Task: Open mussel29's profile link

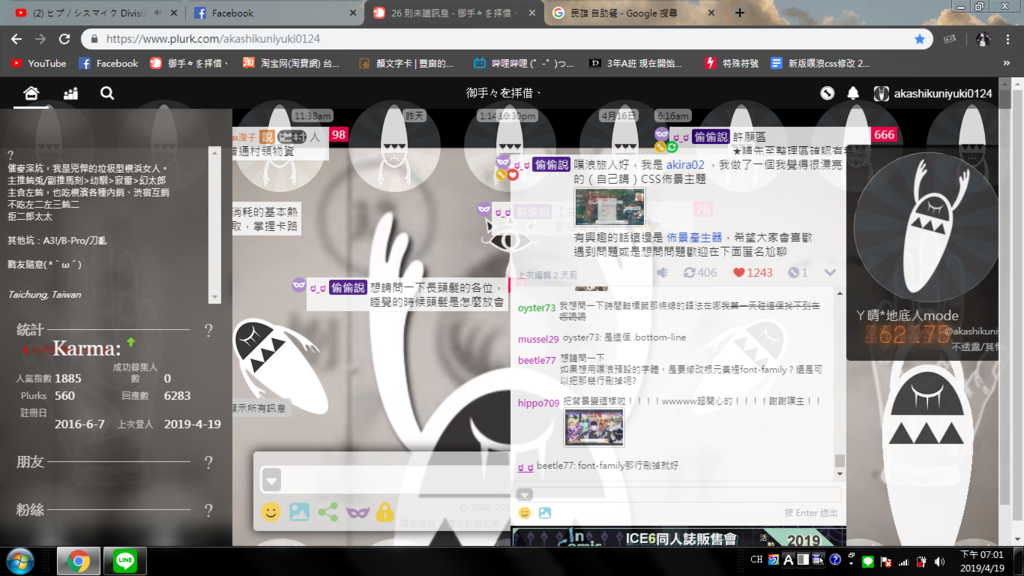Action: 538,339
